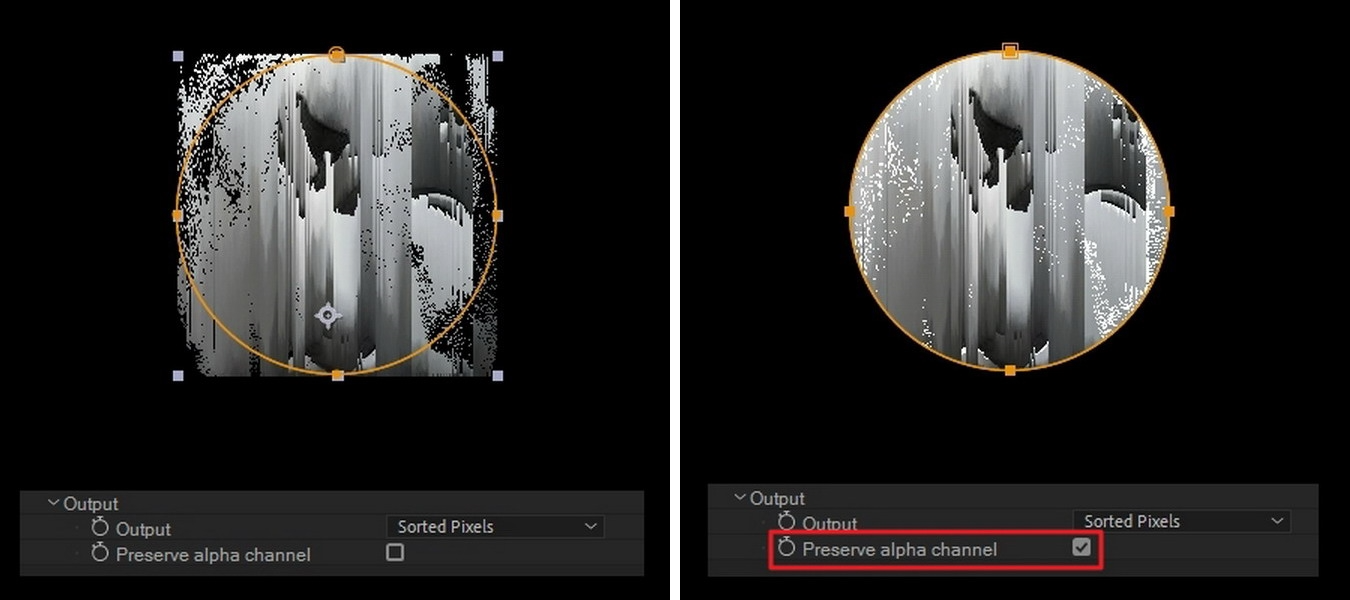Image resolution: width=1350 pixels, height=600 pixels.
Task: Select the top mask vertex on the circular masked preview
Action: [x=1010, y=50]
